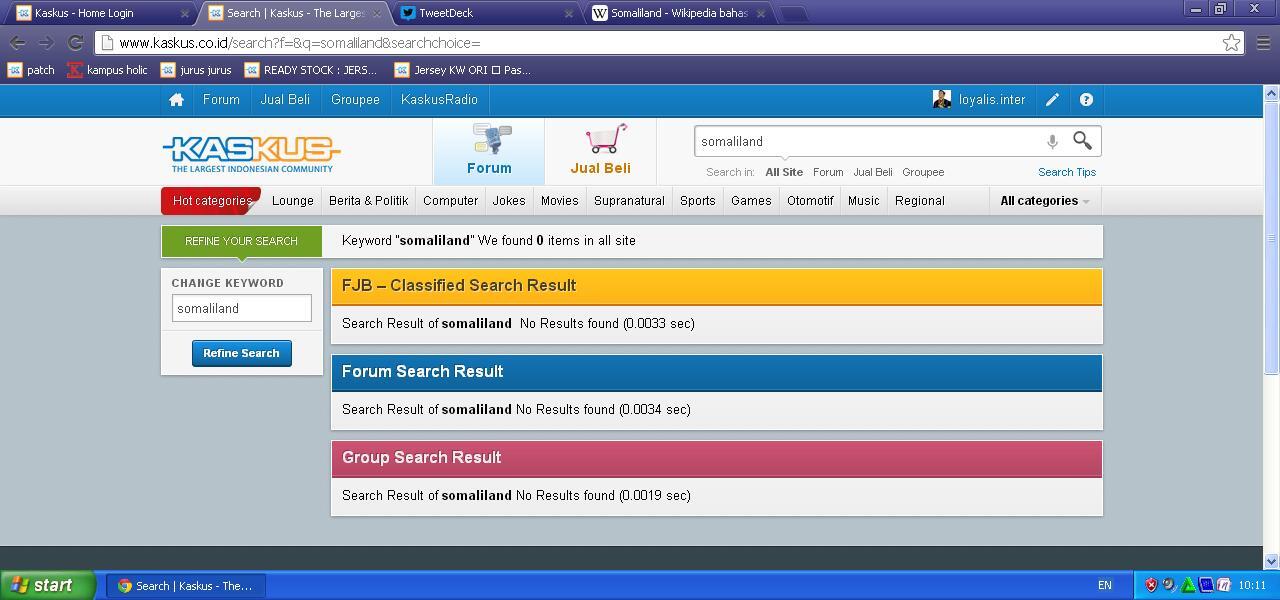Select the Forum search scope option

point(827,172)
